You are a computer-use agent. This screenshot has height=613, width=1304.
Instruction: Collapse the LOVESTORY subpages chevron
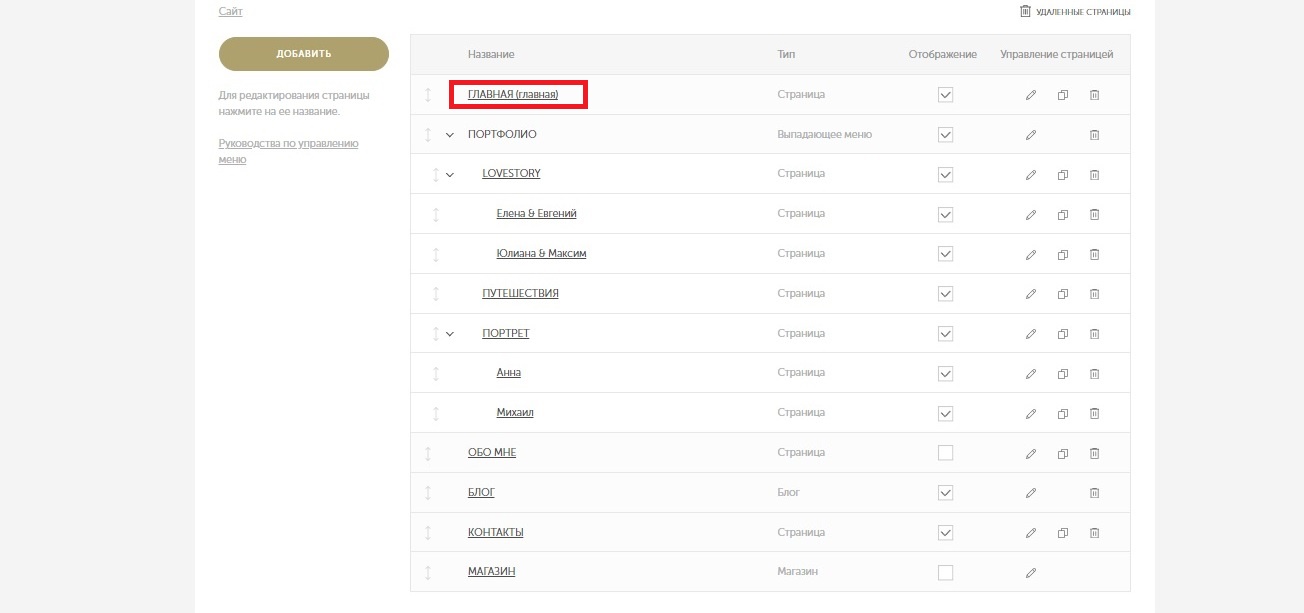450,174
